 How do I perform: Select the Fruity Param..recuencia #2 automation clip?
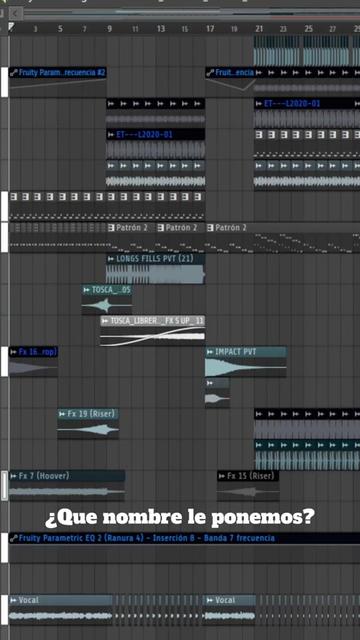[58, 82]
